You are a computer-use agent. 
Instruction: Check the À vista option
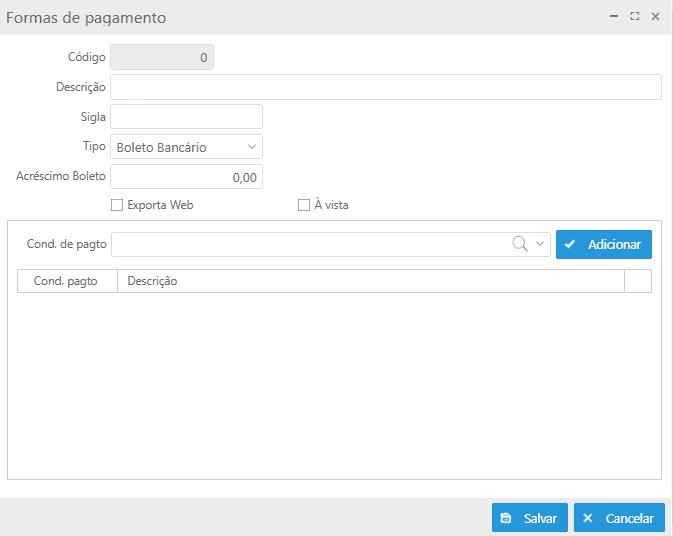[304, 205]
